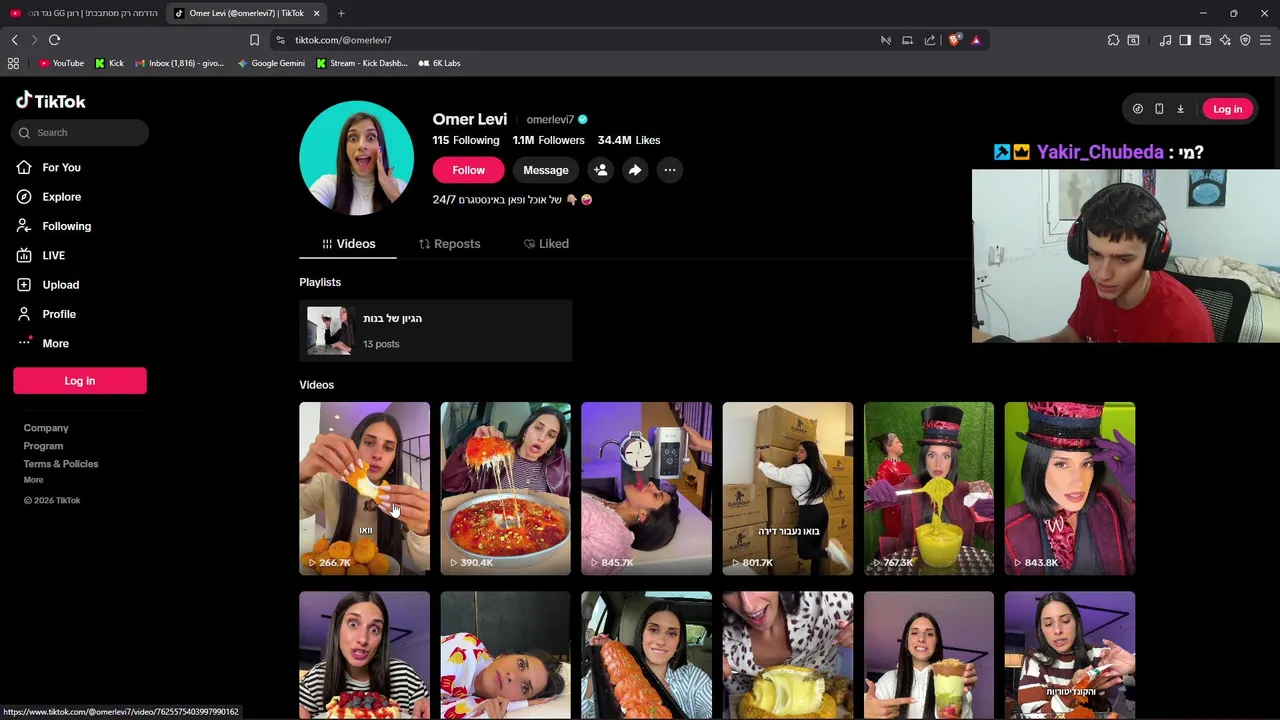Open the browser extensions puzzle icon
1280x720 pixels.
(1113, 40)
